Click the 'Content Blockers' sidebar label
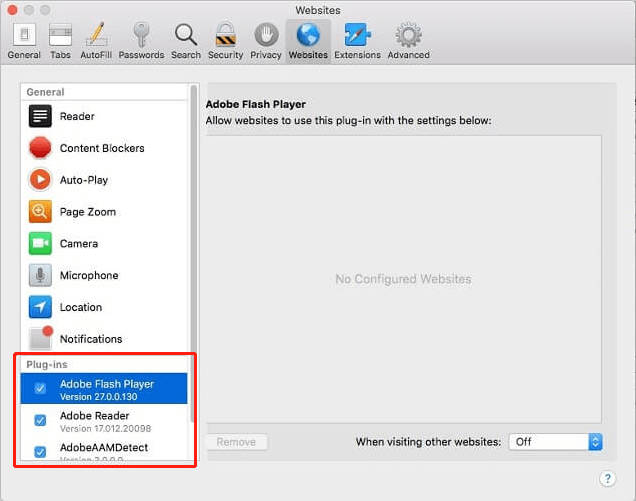The width and height of the screenshot is (636, 501). tap(102, 148)
